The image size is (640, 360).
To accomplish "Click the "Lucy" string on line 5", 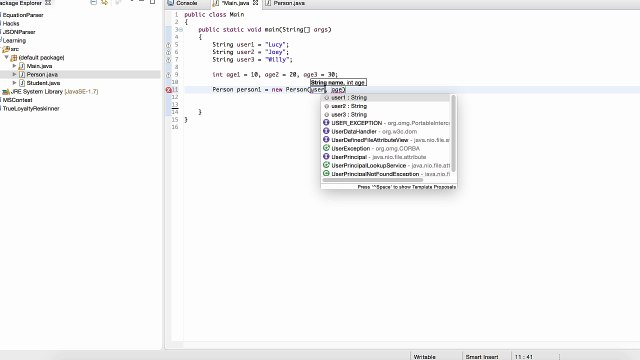I will click(x=275, y=44).
